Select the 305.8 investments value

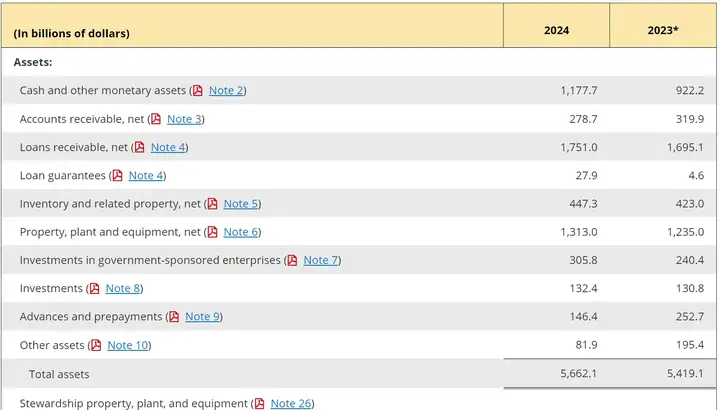pos(583,260)
